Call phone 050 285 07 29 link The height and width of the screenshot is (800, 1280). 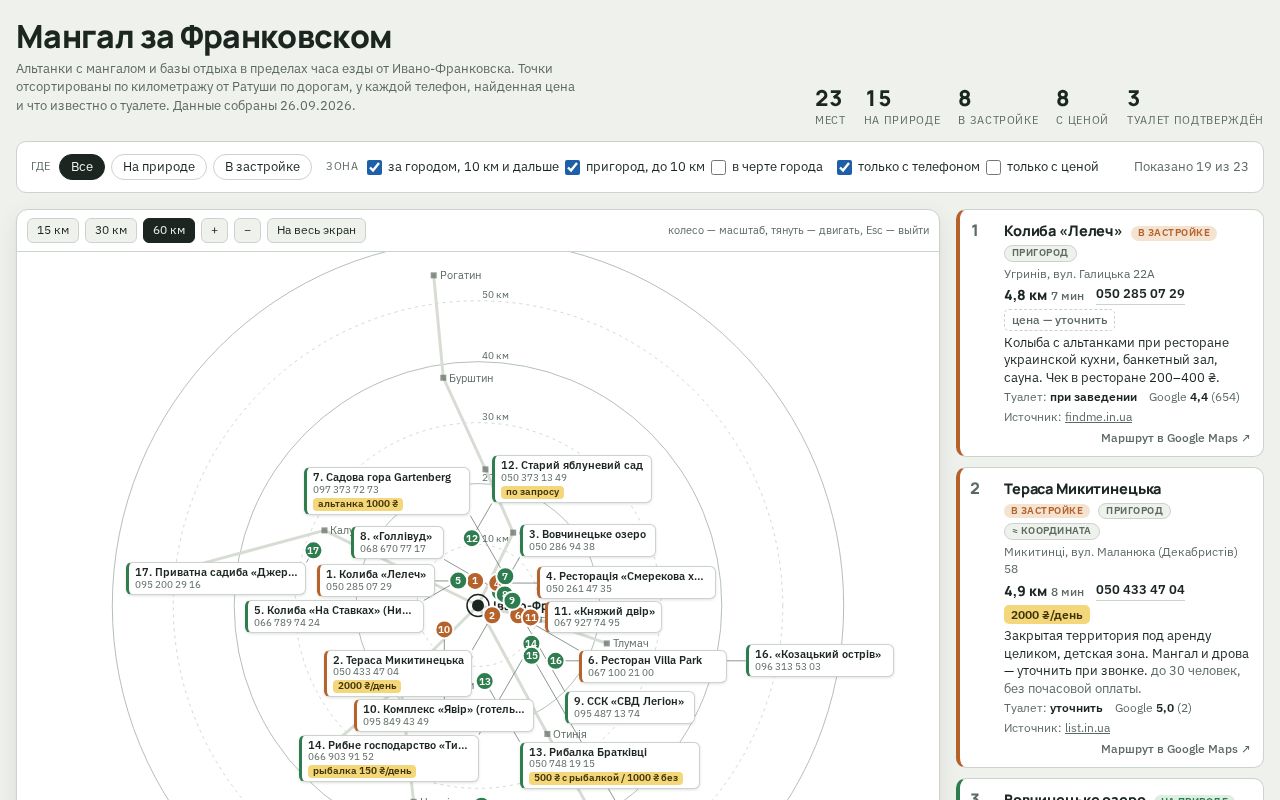click(x=1140, y=294)
